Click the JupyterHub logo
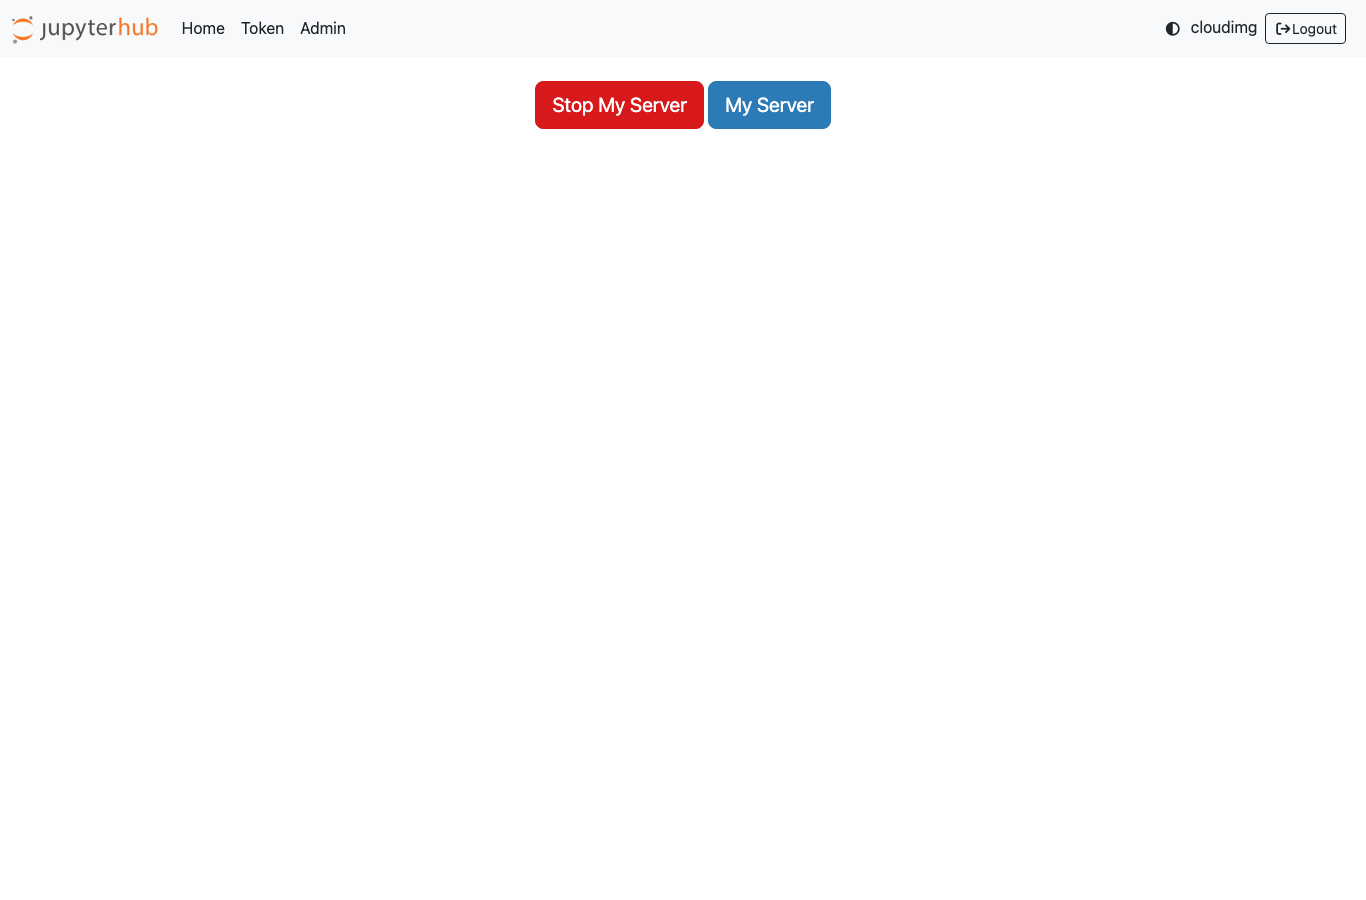The image size is (1366, 900). (x=85, y=29)
